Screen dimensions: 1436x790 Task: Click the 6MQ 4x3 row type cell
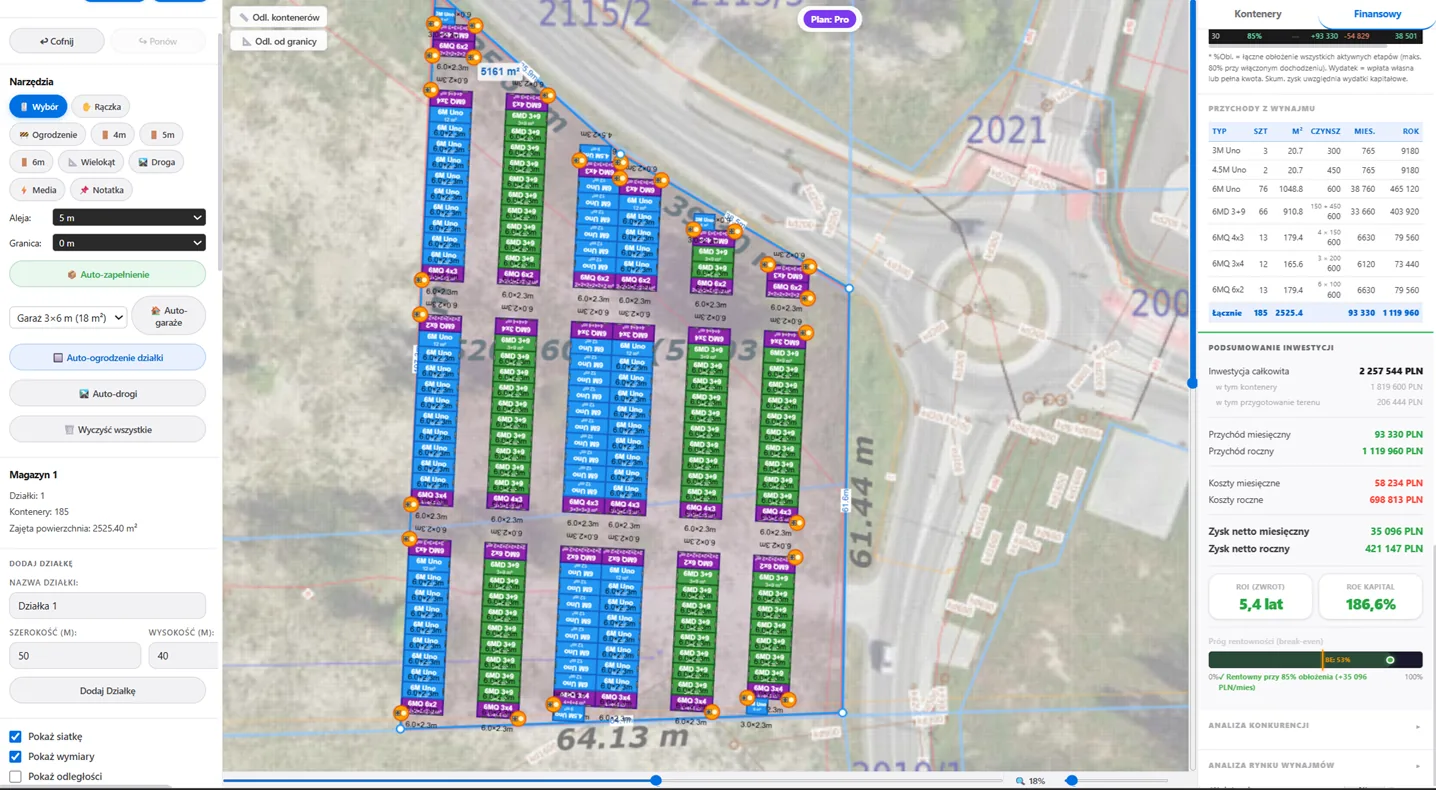[x=1228, y=238]
